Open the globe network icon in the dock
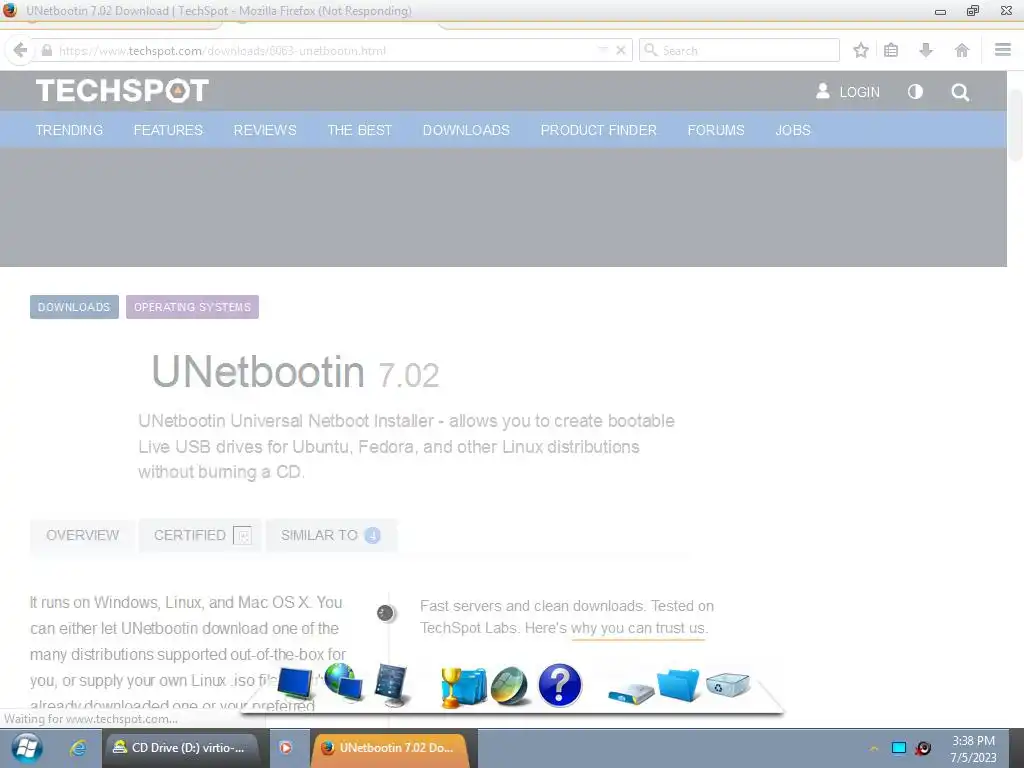The height and width of the screenshot is (768, 1024). (x=344, y=682)
